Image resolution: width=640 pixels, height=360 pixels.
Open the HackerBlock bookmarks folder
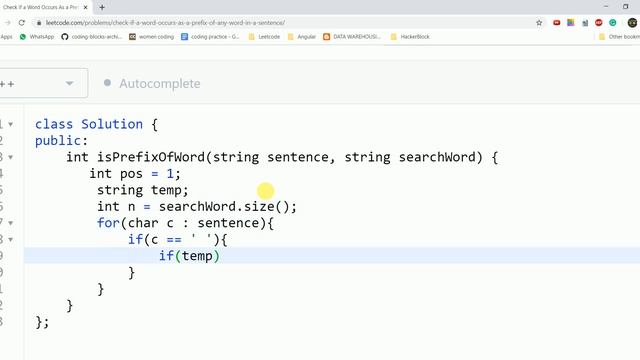pos(410,37)
